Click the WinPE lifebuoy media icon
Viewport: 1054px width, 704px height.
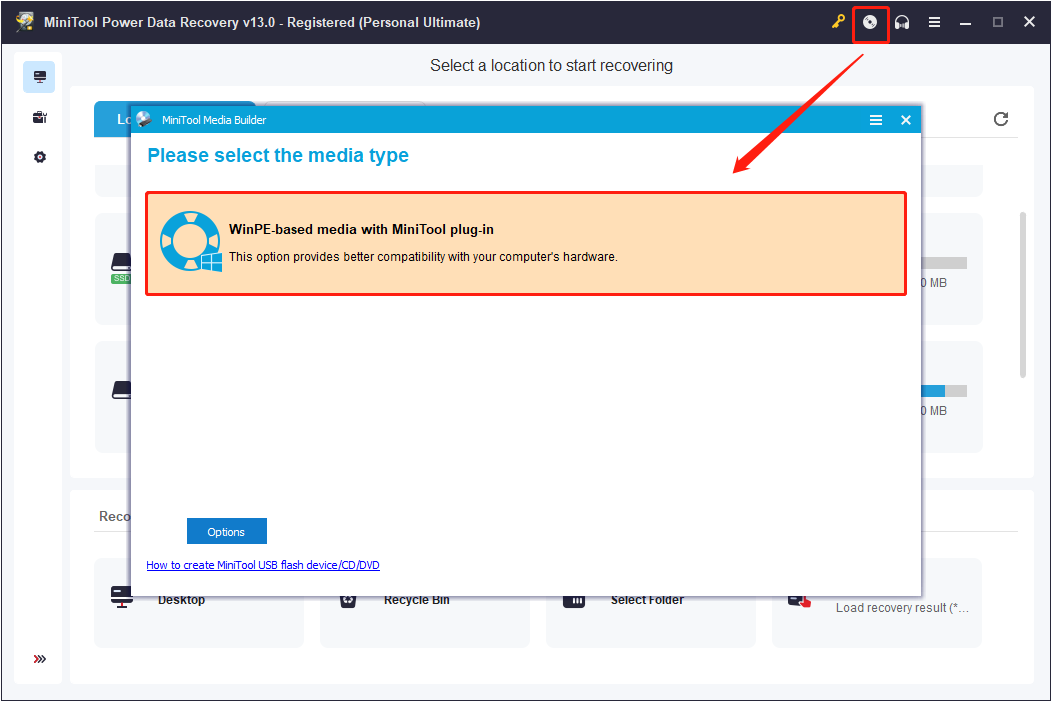[191, 241]
